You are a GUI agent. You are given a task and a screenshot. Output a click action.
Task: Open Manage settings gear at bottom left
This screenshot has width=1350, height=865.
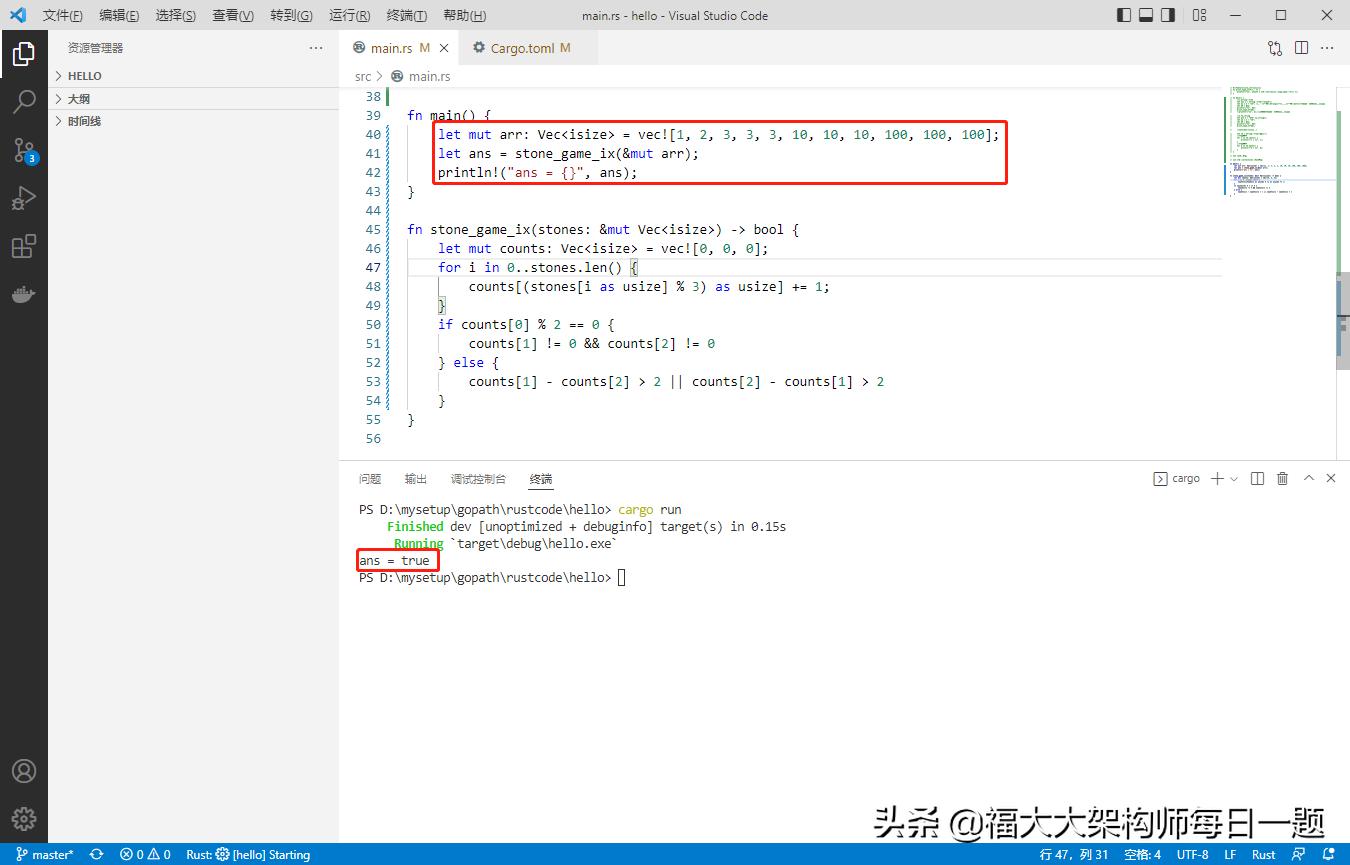(25, 817)
